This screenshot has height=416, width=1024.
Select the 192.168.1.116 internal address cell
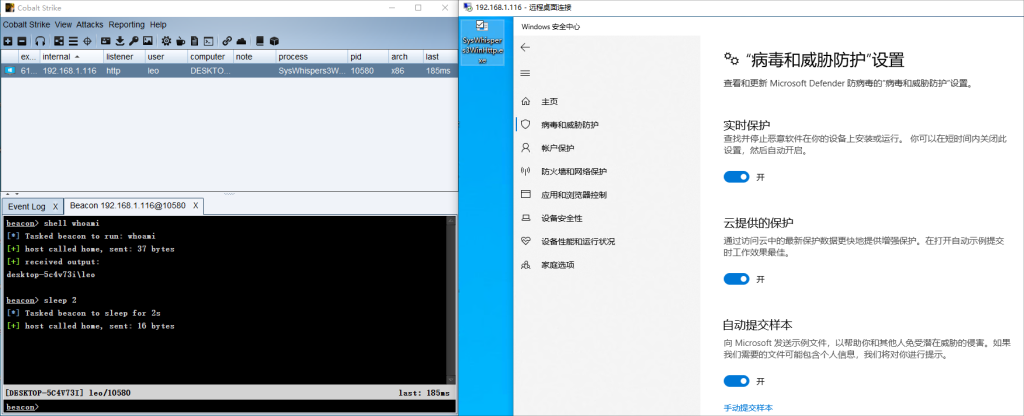(70, 71)
